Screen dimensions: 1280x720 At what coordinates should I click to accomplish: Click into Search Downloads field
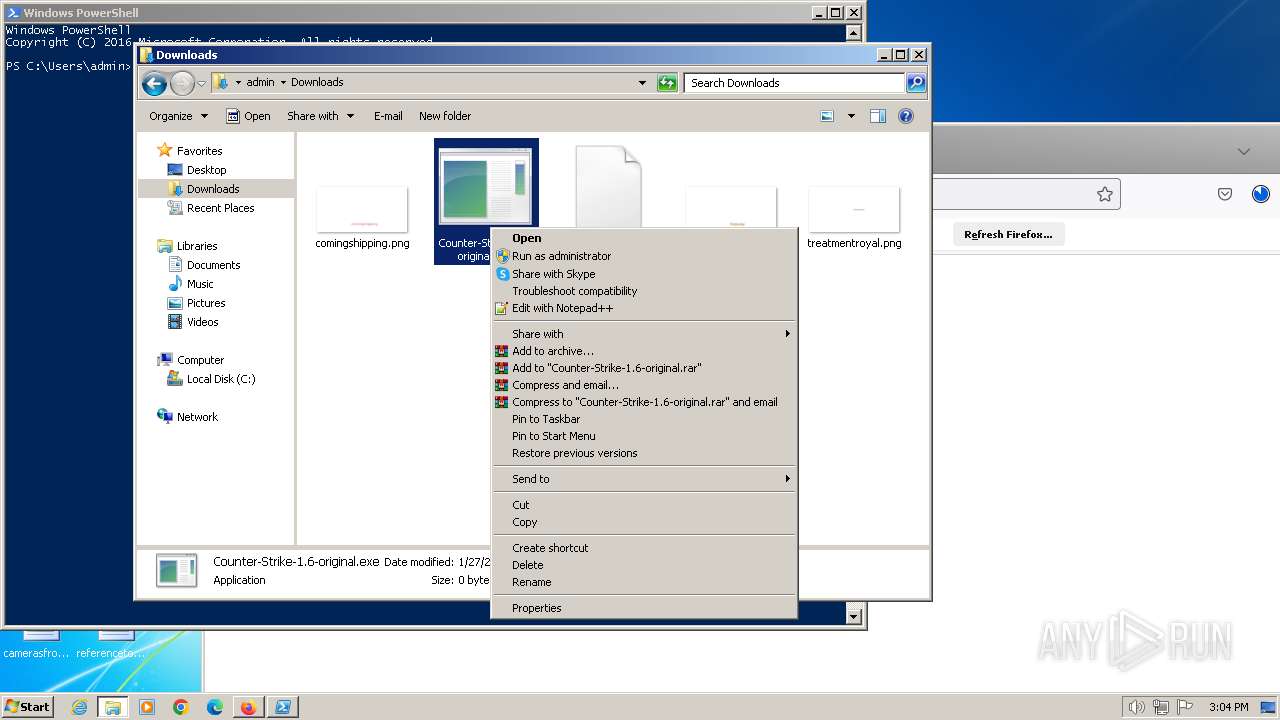click(795, 83)
